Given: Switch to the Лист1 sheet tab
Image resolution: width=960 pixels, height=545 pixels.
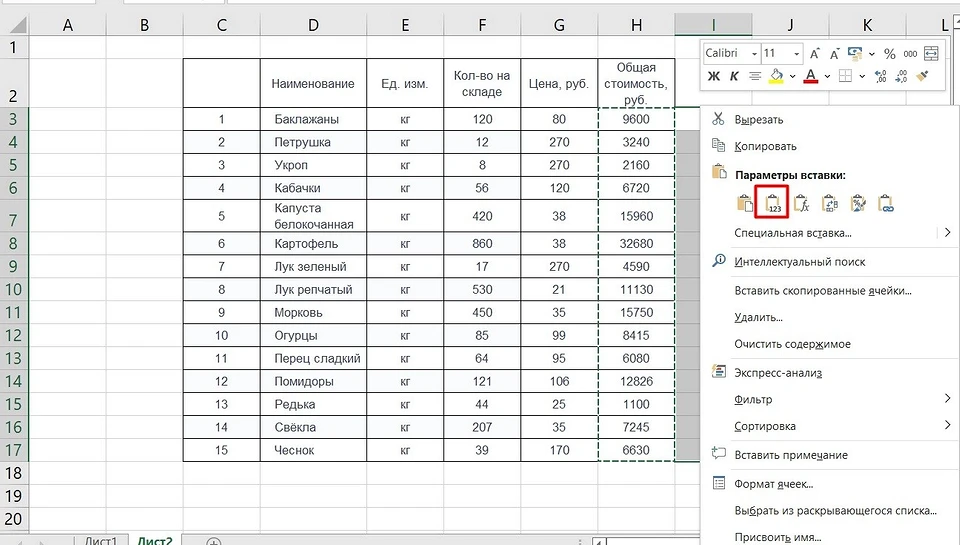Looking at the screenshot, I should point(100,541).
